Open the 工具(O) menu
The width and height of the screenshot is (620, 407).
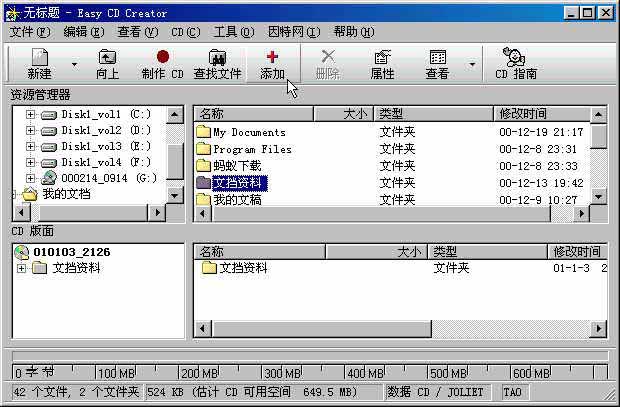click(234, 32)
